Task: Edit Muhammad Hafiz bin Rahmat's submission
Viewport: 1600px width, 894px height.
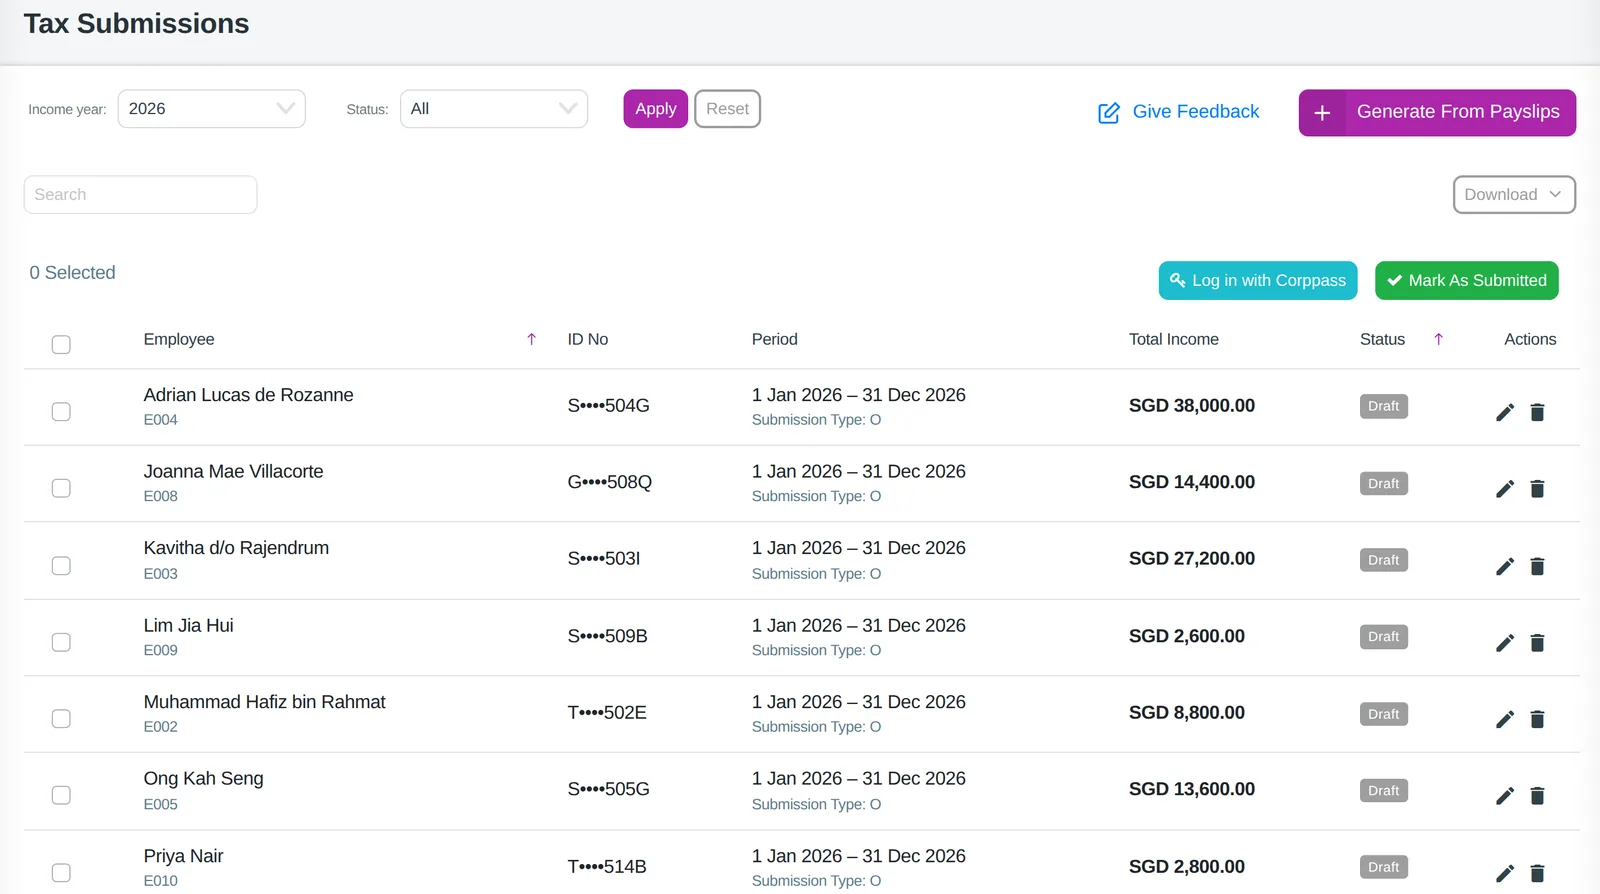Action: 1504,719
